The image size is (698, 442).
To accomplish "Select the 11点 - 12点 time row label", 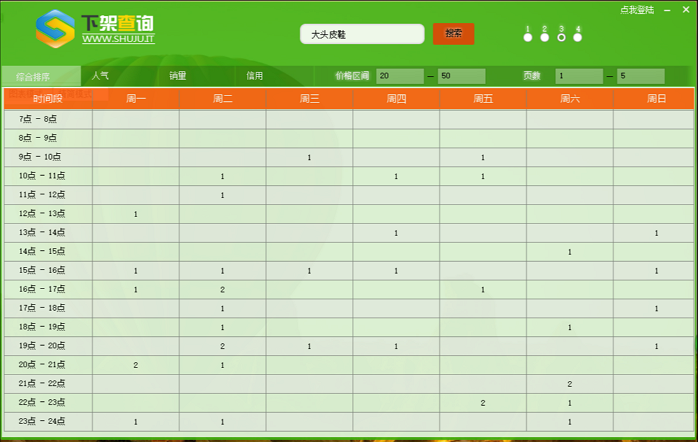I will click(42, 195).
